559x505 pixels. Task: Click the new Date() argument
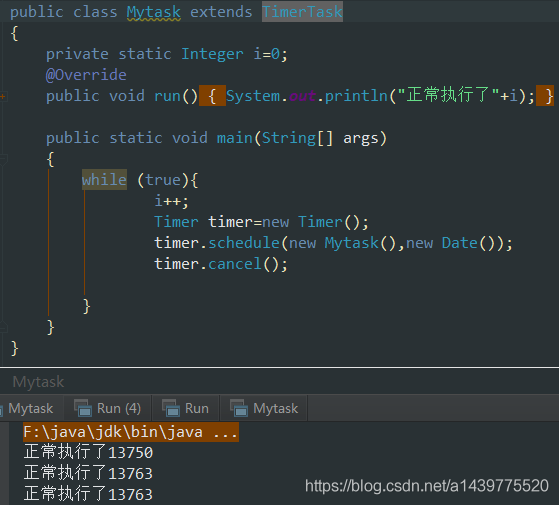coord(455,243)
